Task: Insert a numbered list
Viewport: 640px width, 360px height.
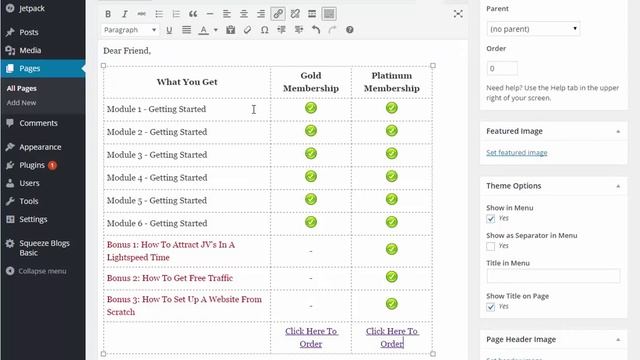Action: (176, 14)
